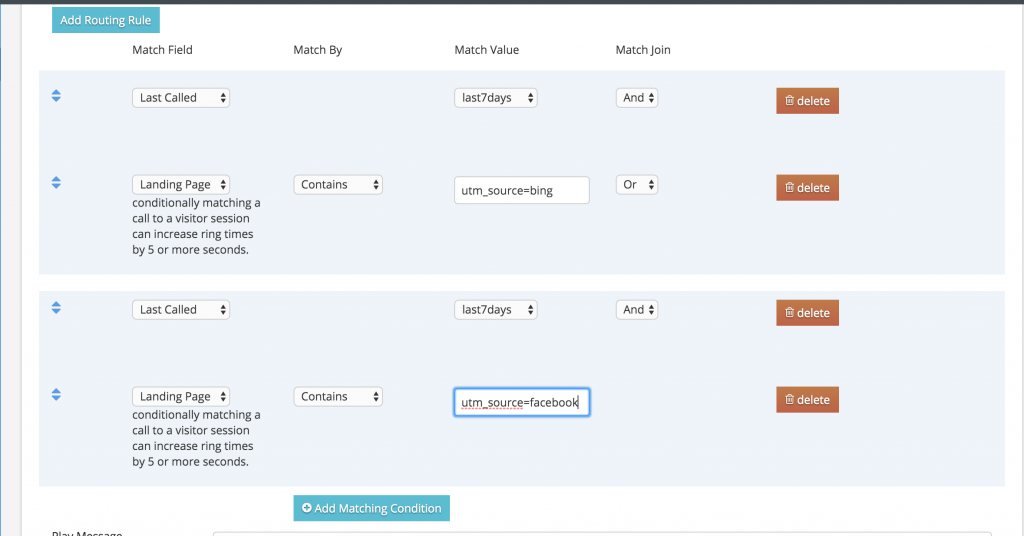Screen dimensions: 1024x536
Task: Open Contains dropdown in the bing row
Action: coord(338,185)
